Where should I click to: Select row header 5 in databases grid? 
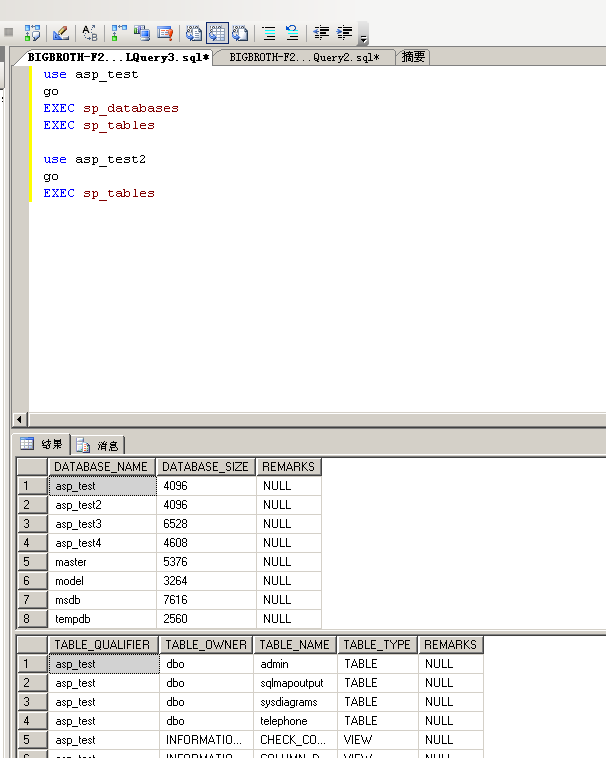pos(32,562)
